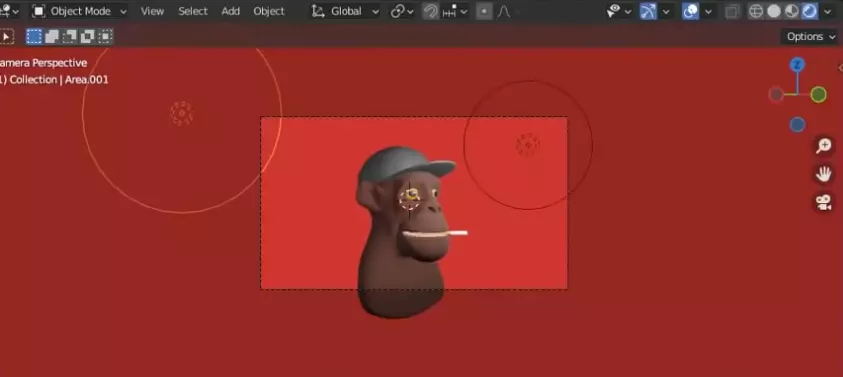
Task: Toggle X-ray display button
Action: click(732, 11)
